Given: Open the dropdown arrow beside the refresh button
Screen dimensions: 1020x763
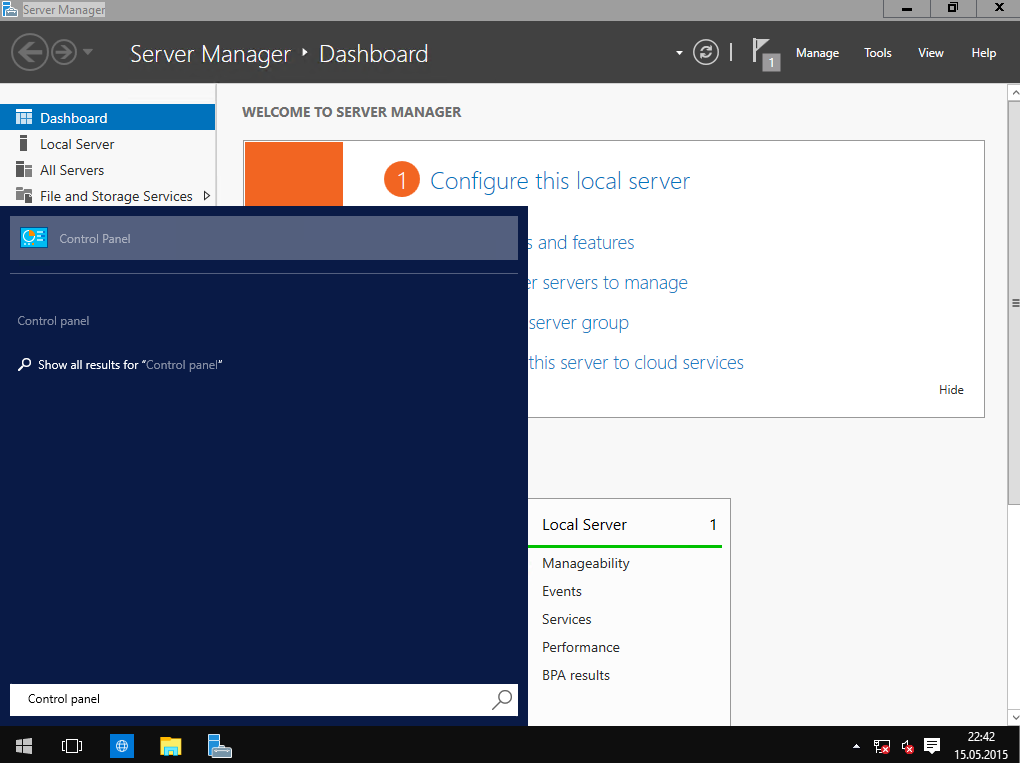Looking at the screenshot, I should 679,53.
